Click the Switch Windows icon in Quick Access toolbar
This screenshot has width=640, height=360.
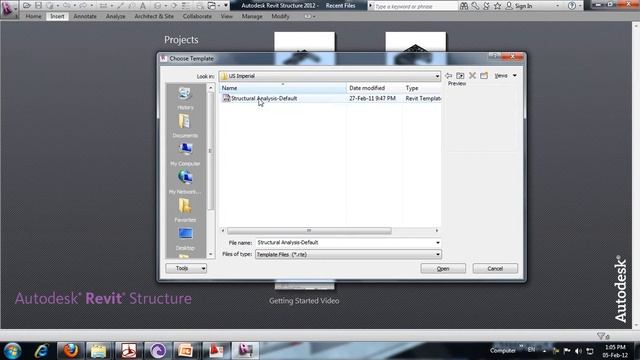coord(211,6)
